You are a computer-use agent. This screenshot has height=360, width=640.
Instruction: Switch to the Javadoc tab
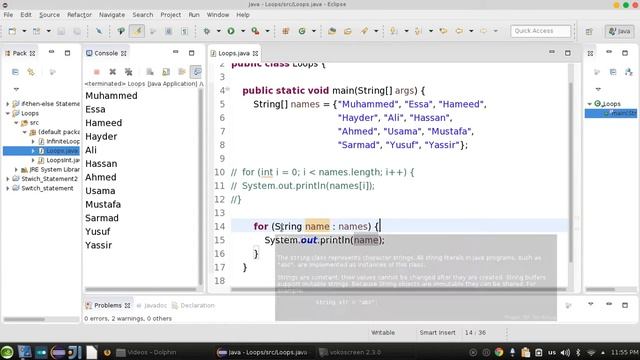coord(151,305)
